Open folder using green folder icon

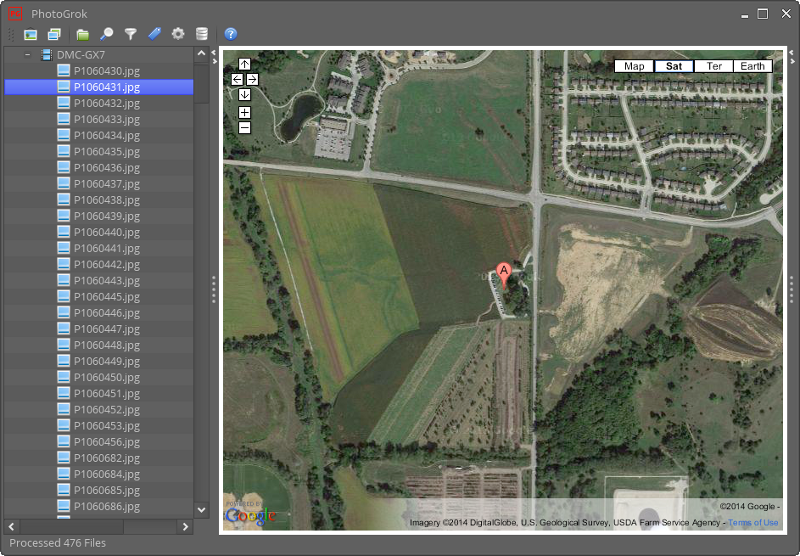83,34
